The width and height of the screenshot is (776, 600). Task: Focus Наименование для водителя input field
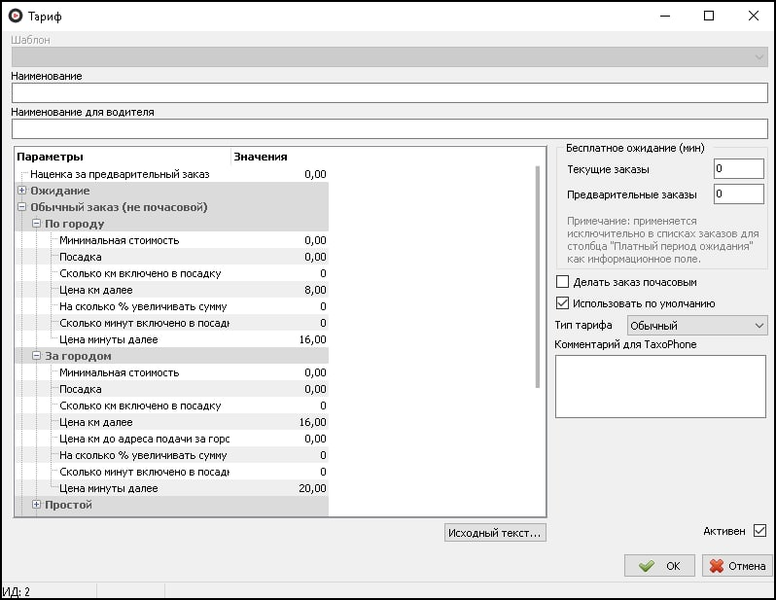click(x=389, y=129)
